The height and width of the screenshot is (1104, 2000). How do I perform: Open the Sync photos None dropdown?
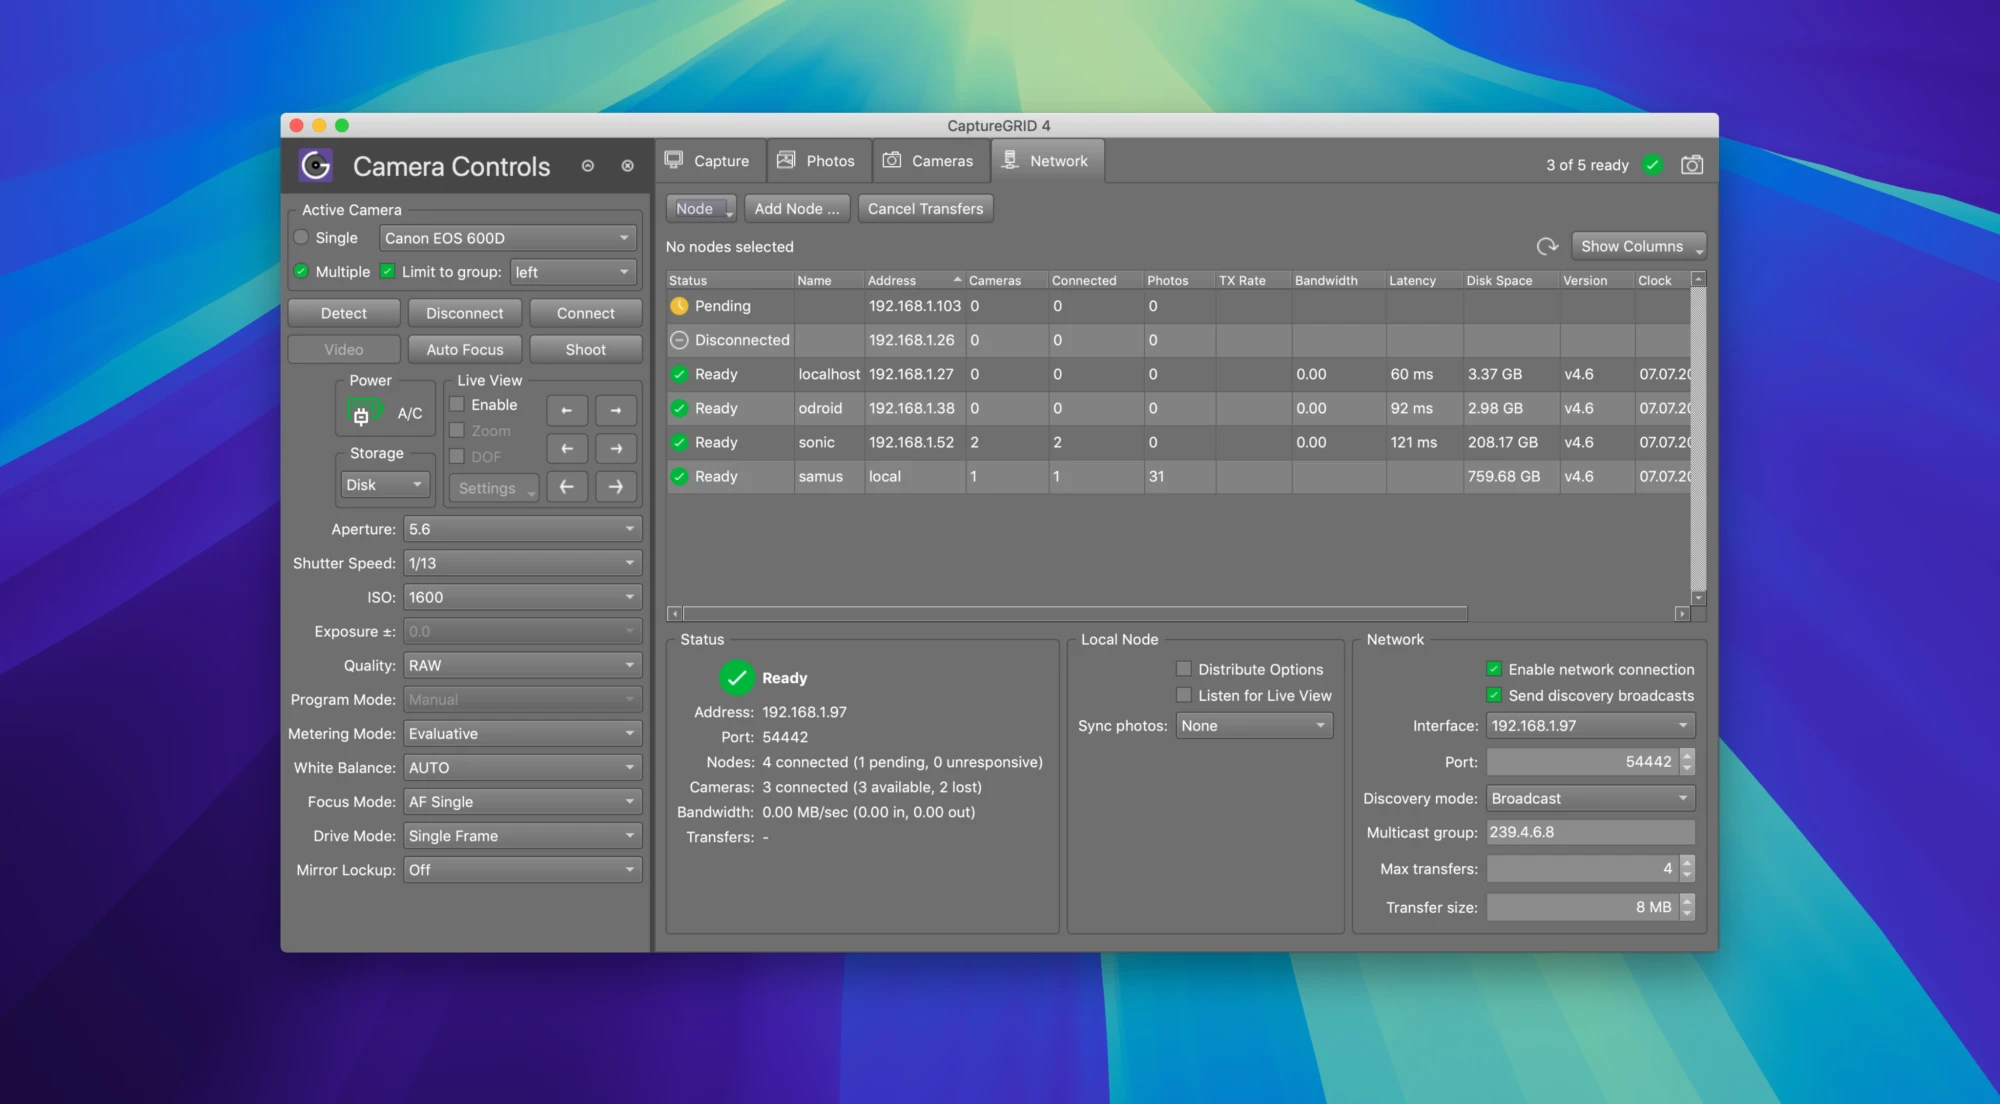pos(1253,726)
